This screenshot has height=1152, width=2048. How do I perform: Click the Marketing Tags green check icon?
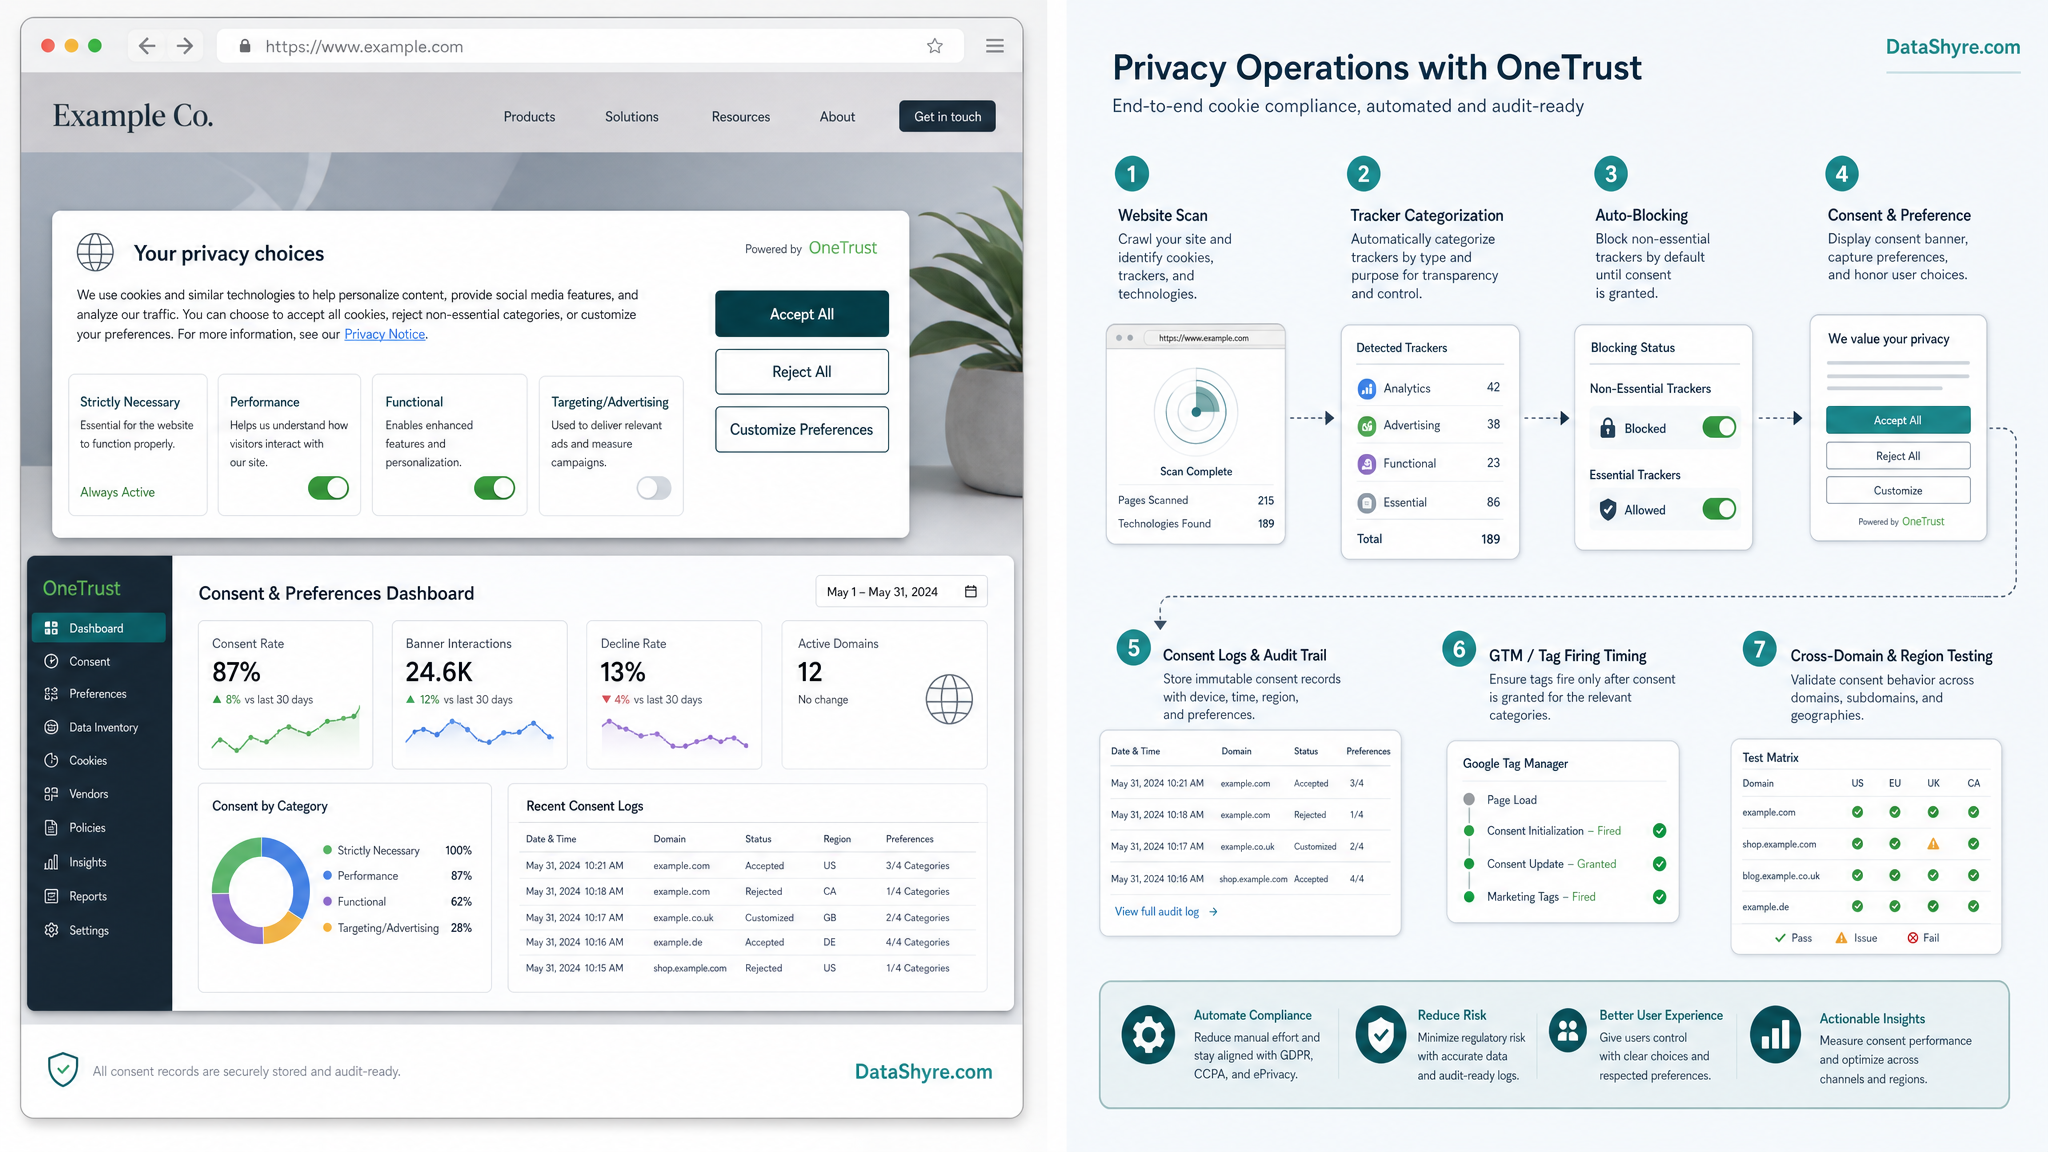[x=1659, y=897]
